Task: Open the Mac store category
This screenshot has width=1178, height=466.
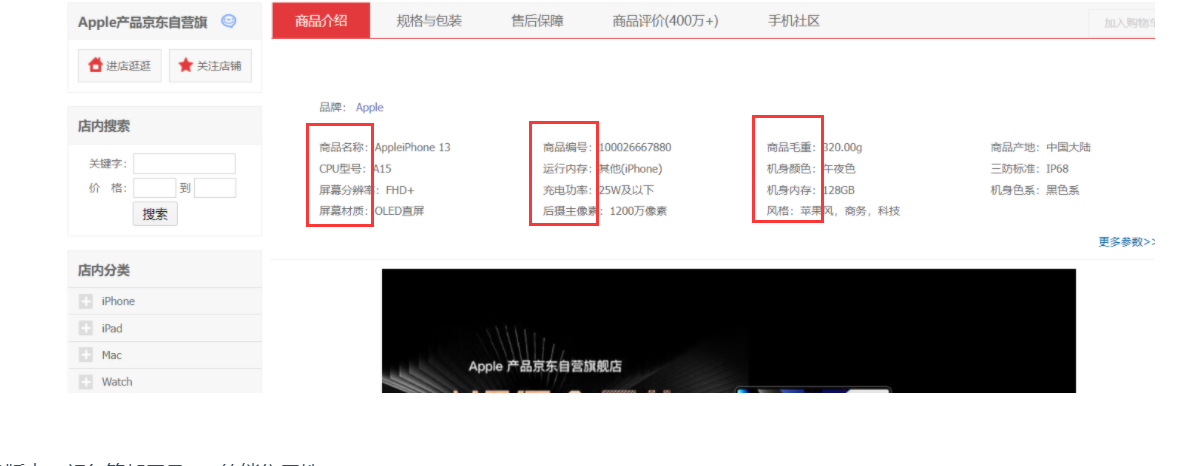Action: [x=111, y=355]
